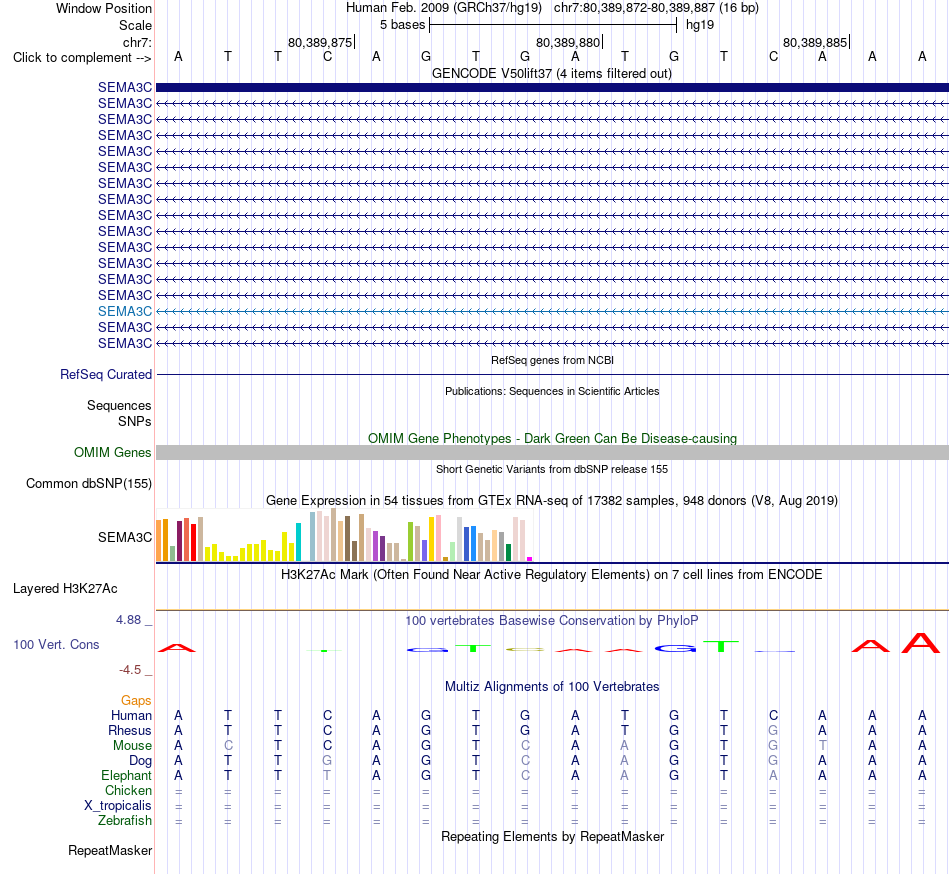The width and height of the screenshot is (950, 874).
Task: Open GENCODE V50lift37 track title
Action: pos(552,74)
